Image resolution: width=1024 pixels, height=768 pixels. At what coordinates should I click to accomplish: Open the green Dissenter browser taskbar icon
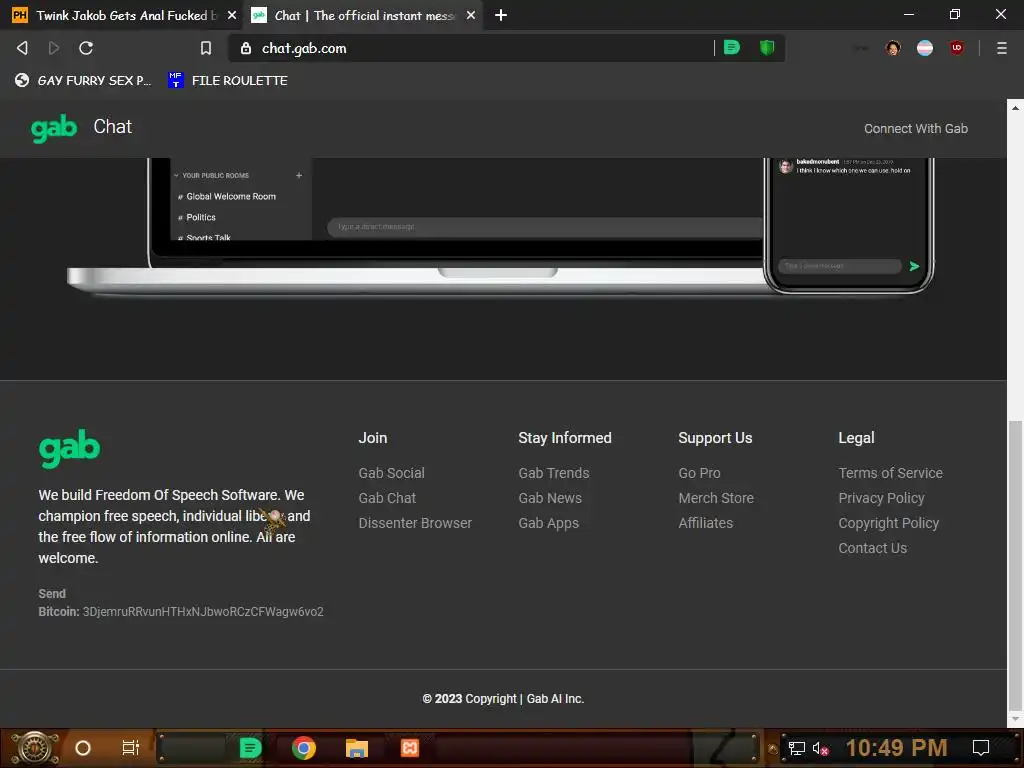tap(250, 748)
